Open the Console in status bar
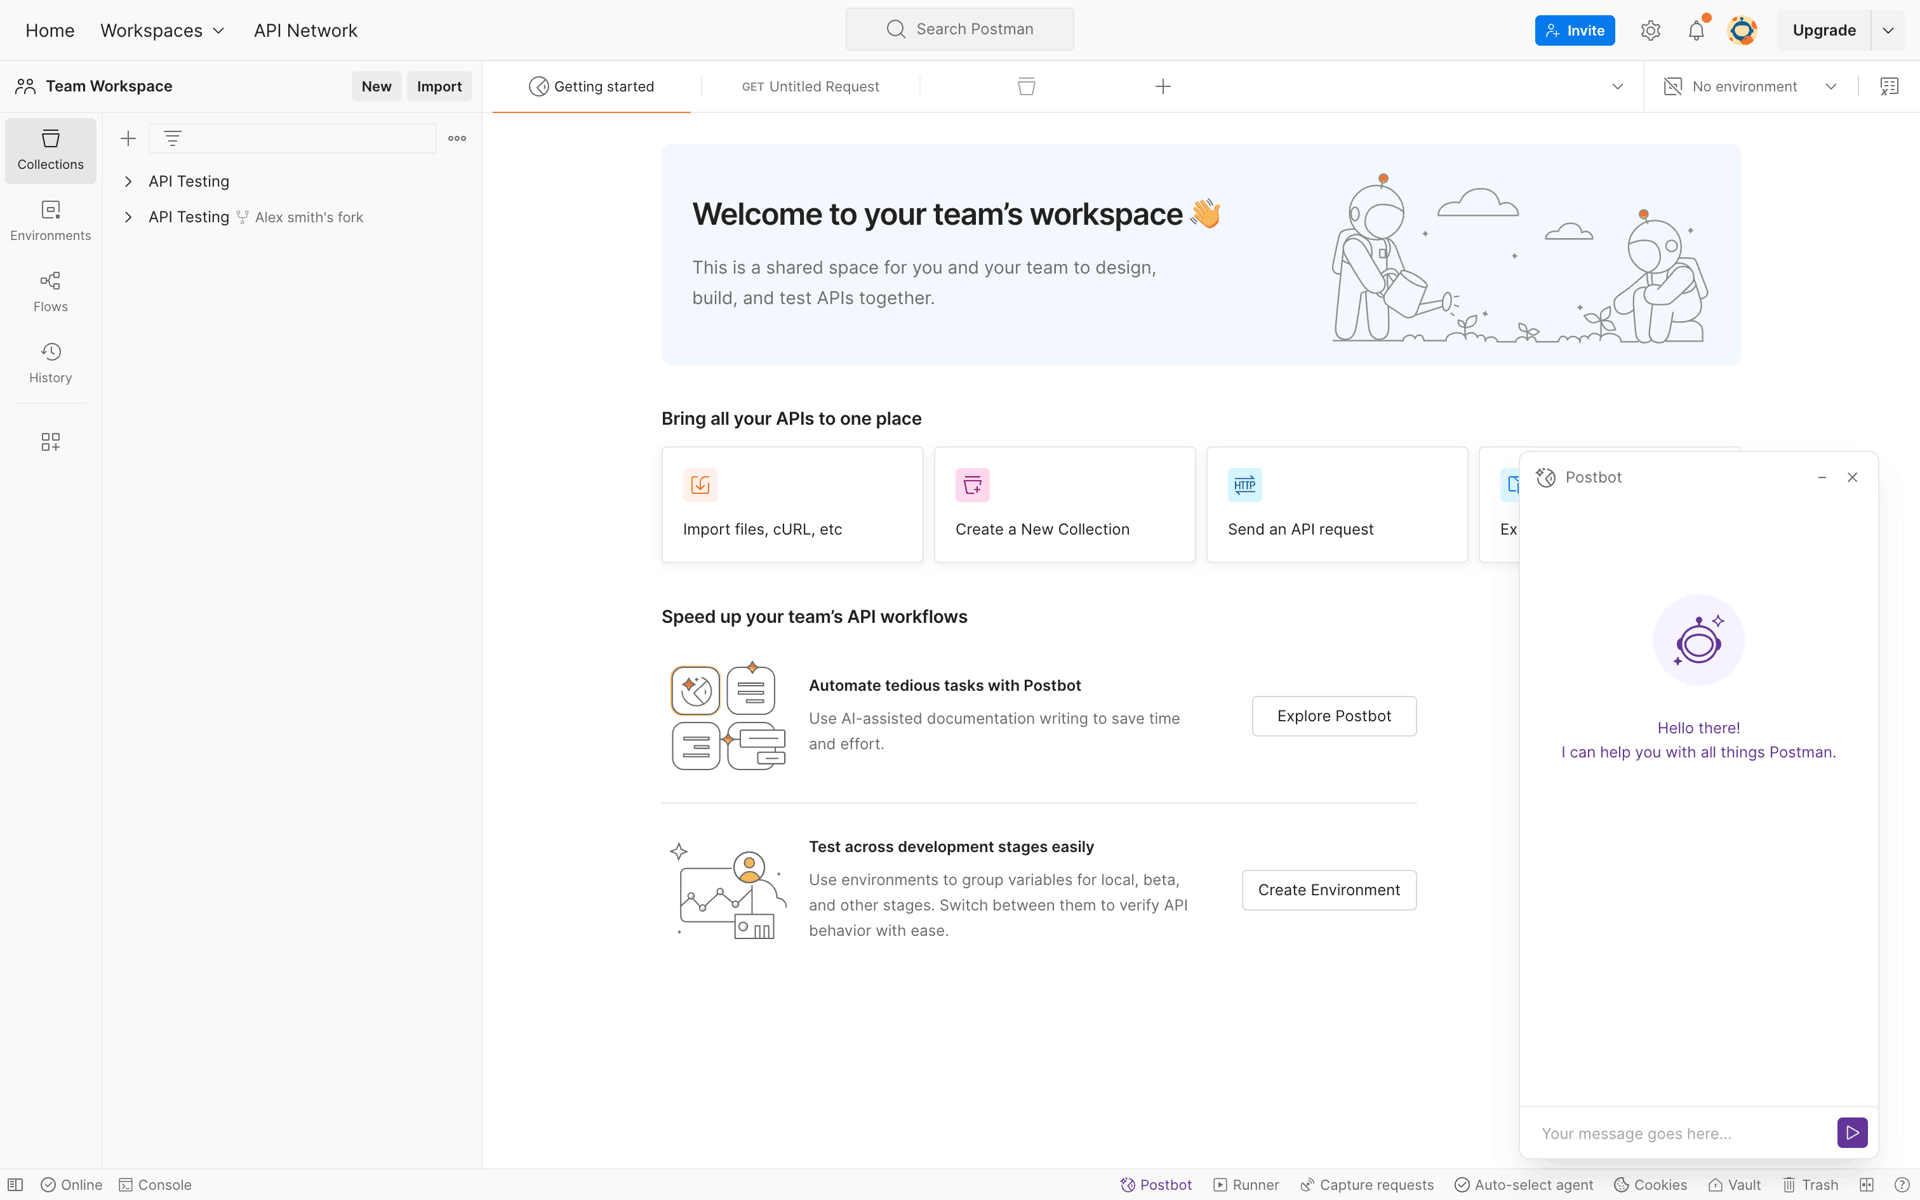 pos(155,1185)
